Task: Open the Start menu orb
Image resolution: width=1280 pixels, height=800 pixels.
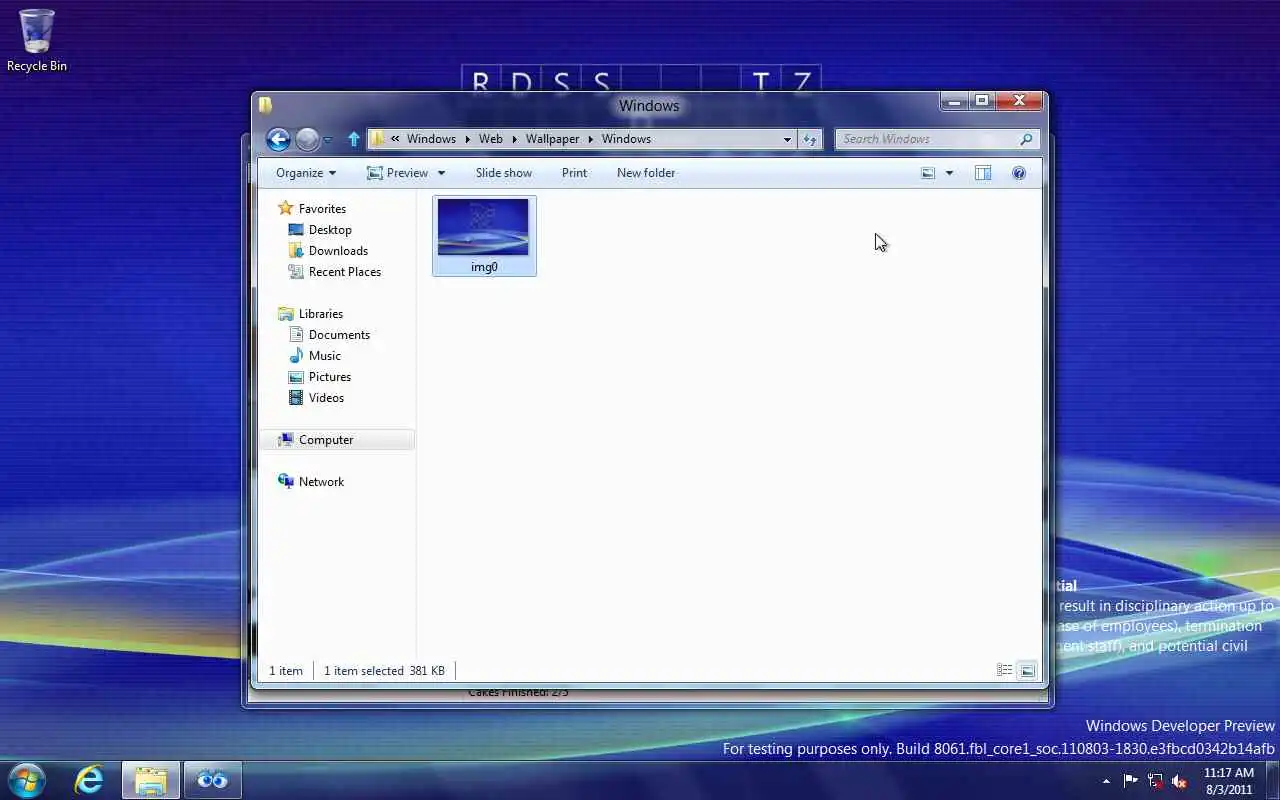Action: 27,780
